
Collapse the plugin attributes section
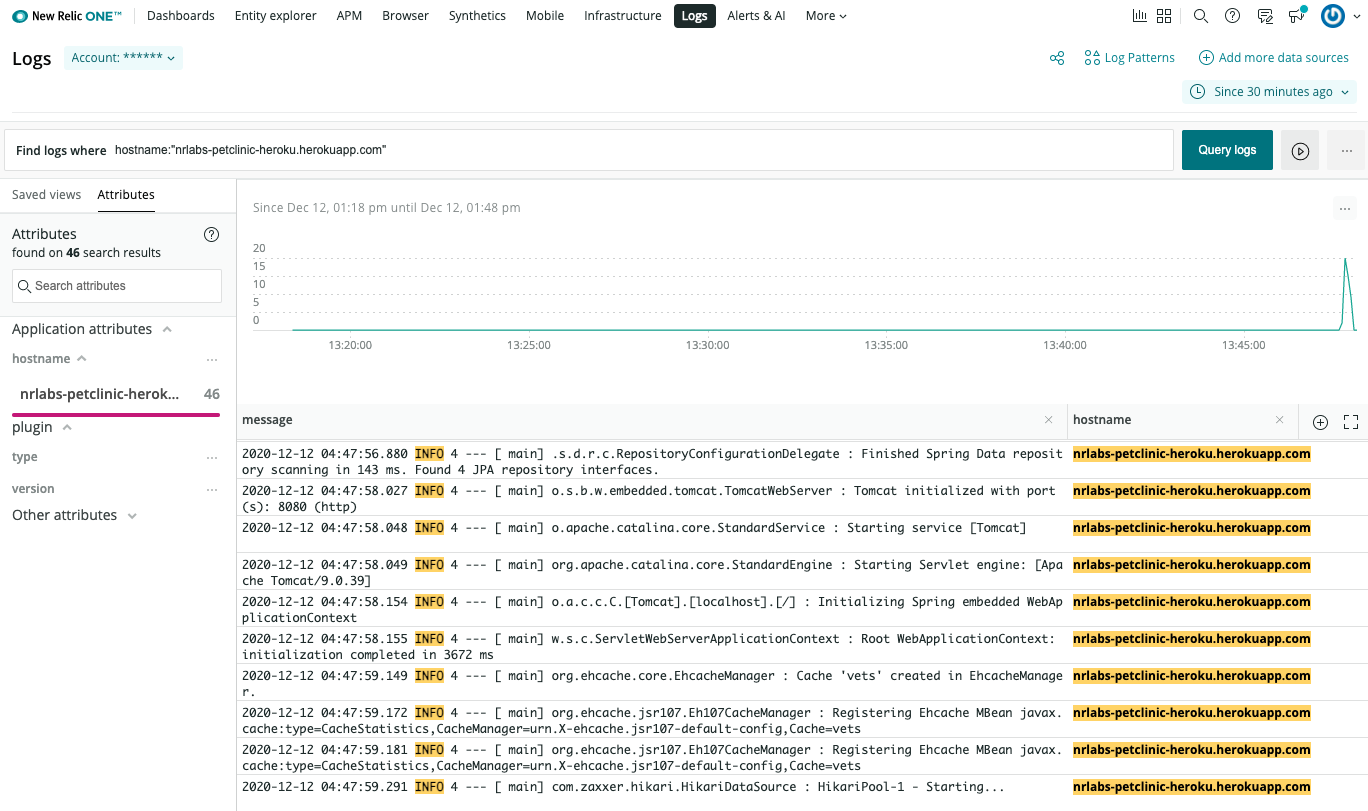pyautogui.click(x=67, y=427)
